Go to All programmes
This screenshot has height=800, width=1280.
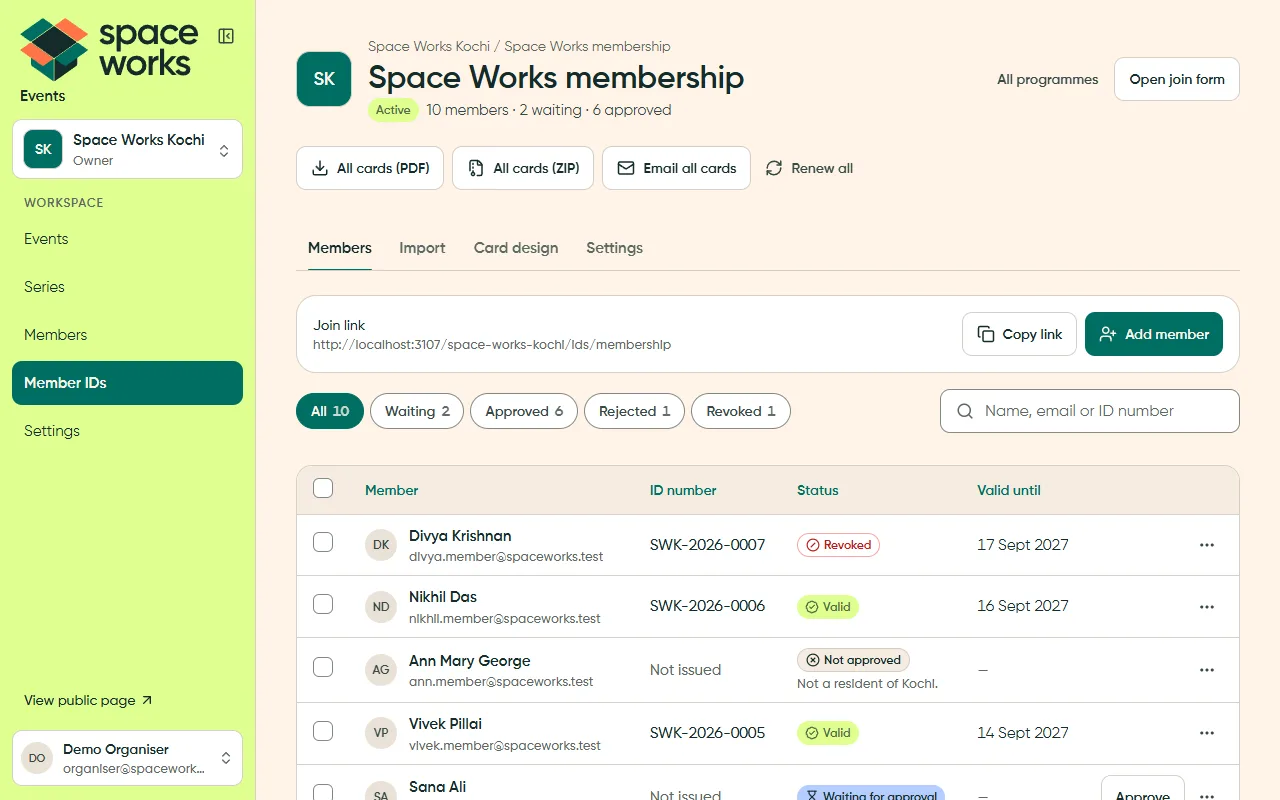coord(1047,79)
